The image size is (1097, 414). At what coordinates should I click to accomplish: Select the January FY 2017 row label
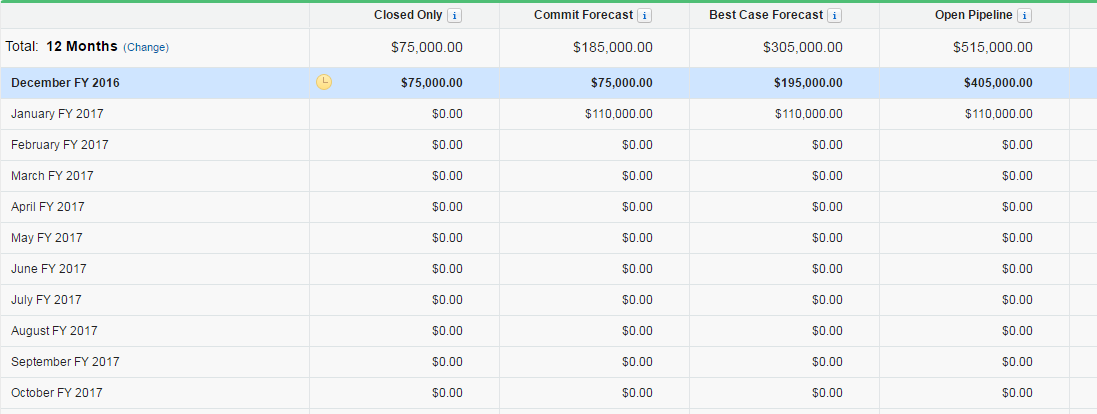point(57,114)
